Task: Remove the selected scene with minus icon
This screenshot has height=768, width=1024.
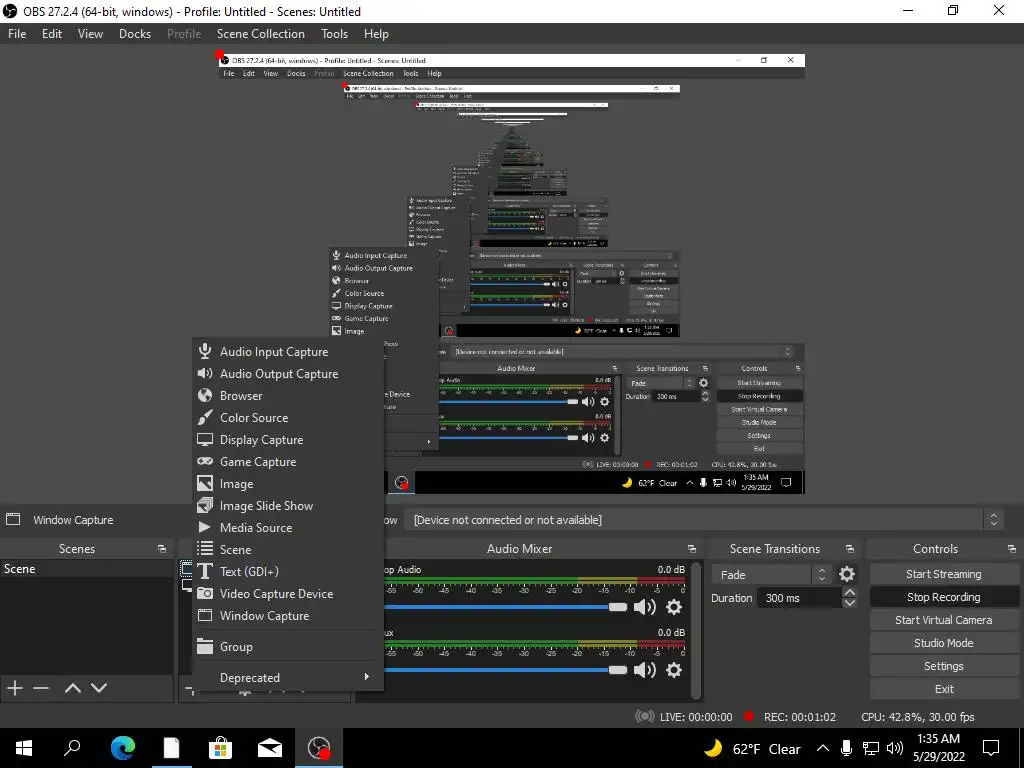Action: (41, 688)
